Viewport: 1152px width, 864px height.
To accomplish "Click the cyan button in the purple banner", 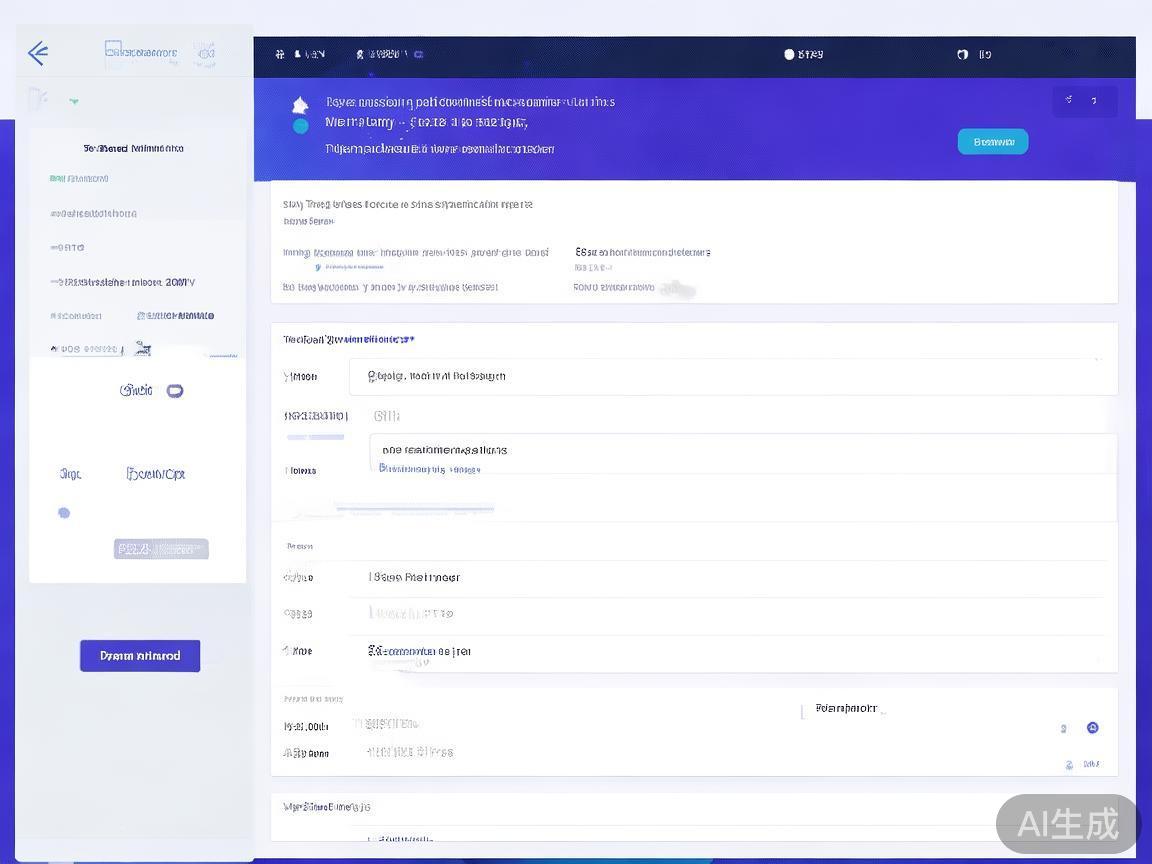I will click(x=992, y=142).
